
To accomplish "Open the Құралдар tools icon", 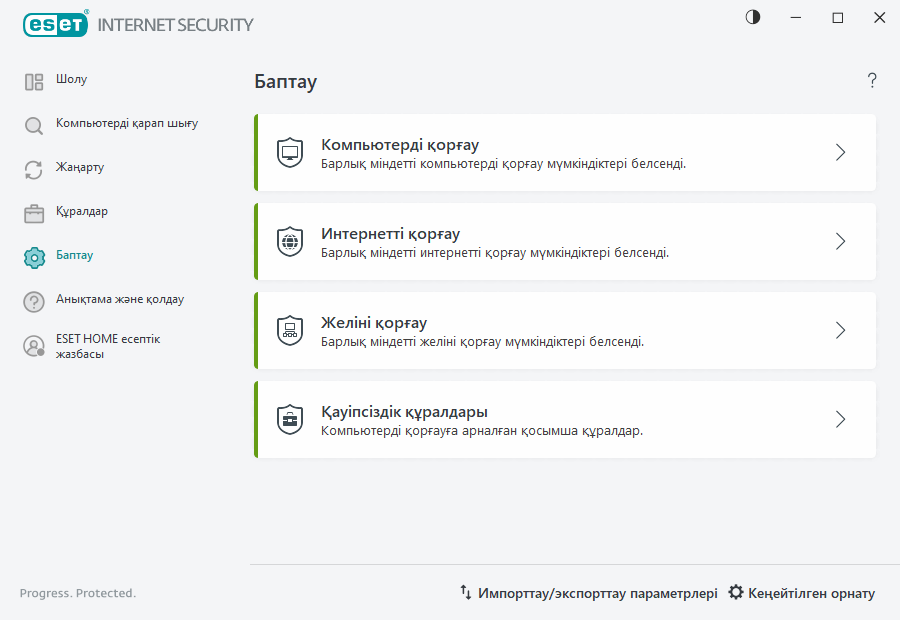I will 33,212.
